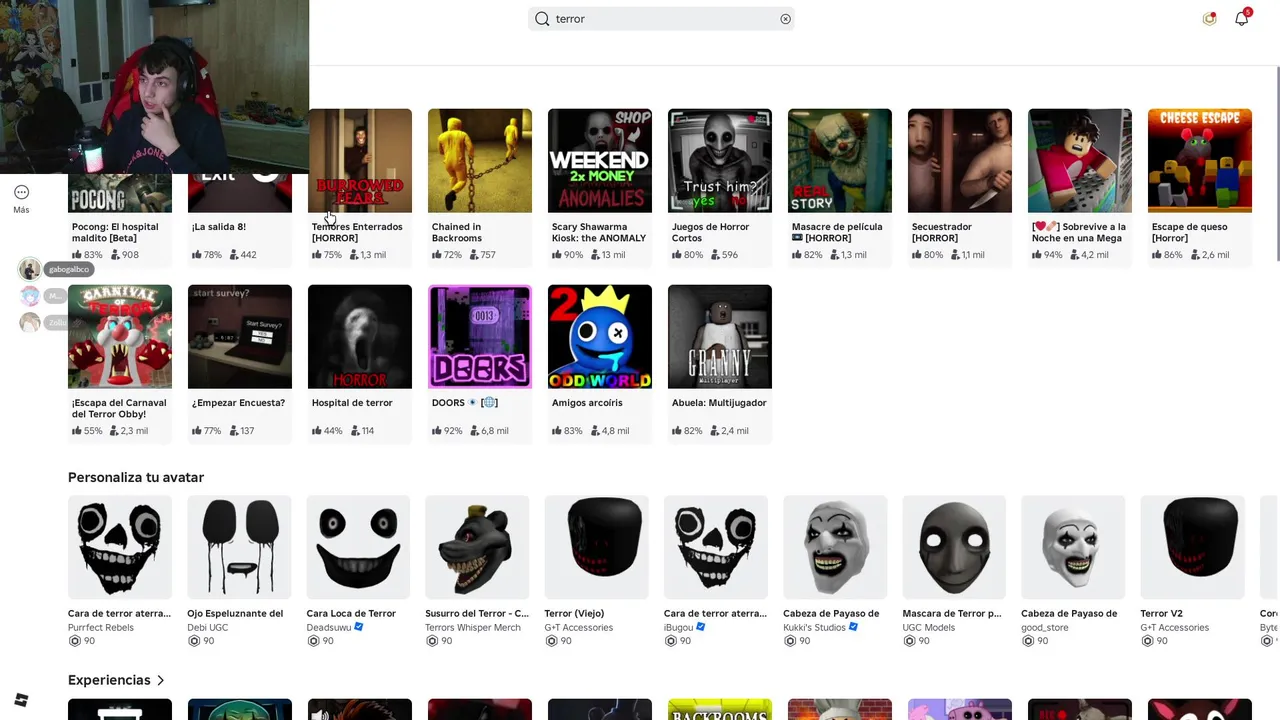Select the Ojo Espeluznante avatar item image
This screenshot has height=720, width=1280.
(239, 547)
